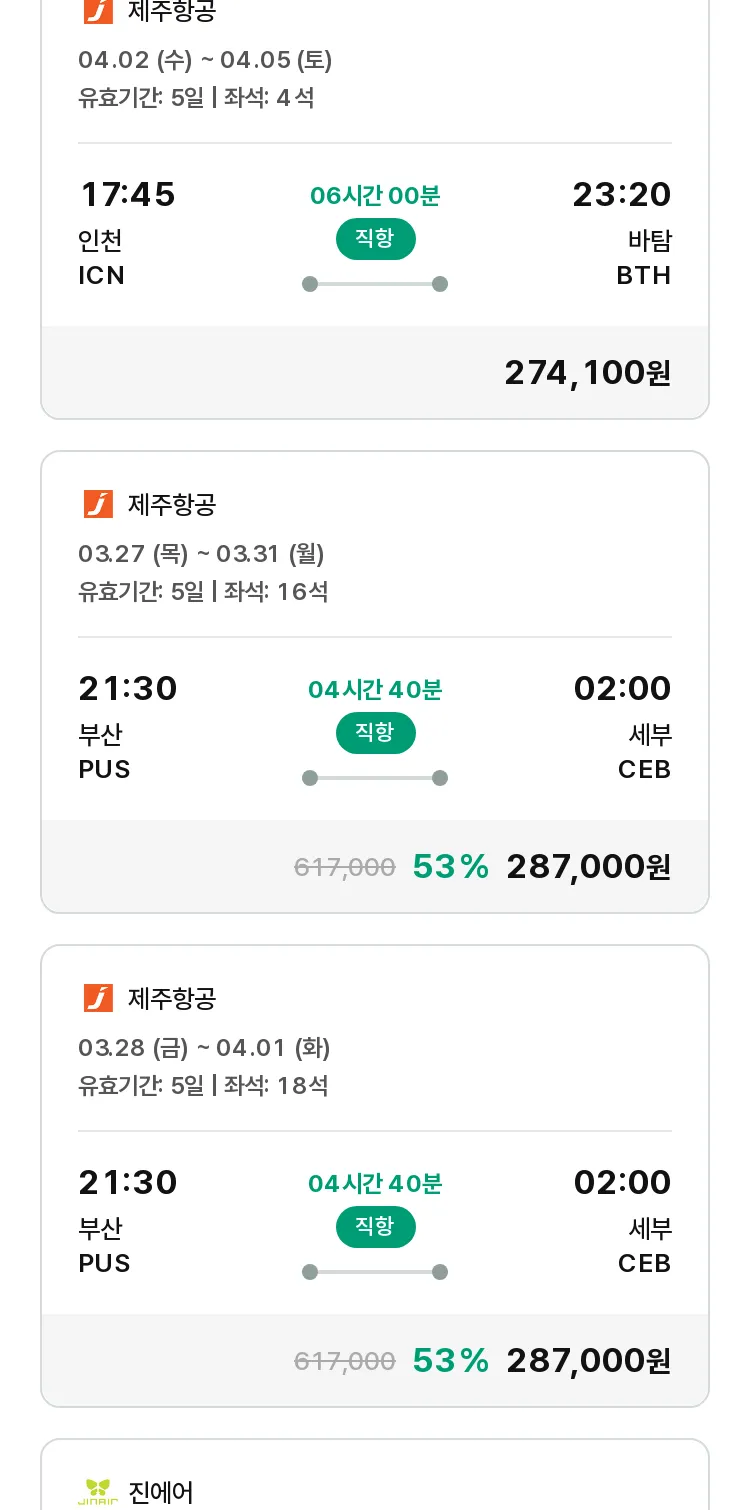Click the Jeju Air logo on the 03.28 Cebu card
750x1510 pixels.
98,998
